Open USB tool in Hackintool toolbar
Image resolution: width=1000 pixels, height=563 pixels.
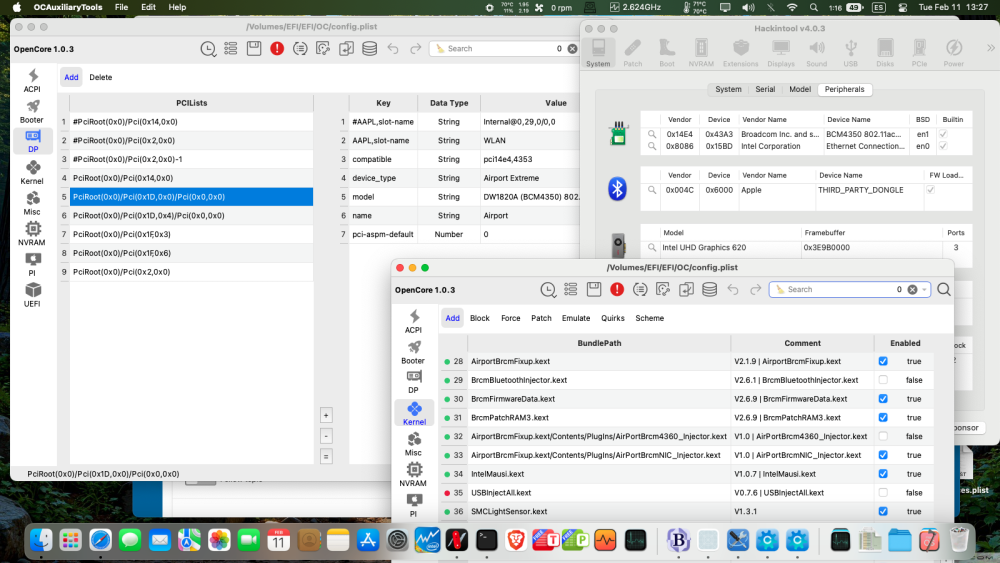tap(851, 52)
